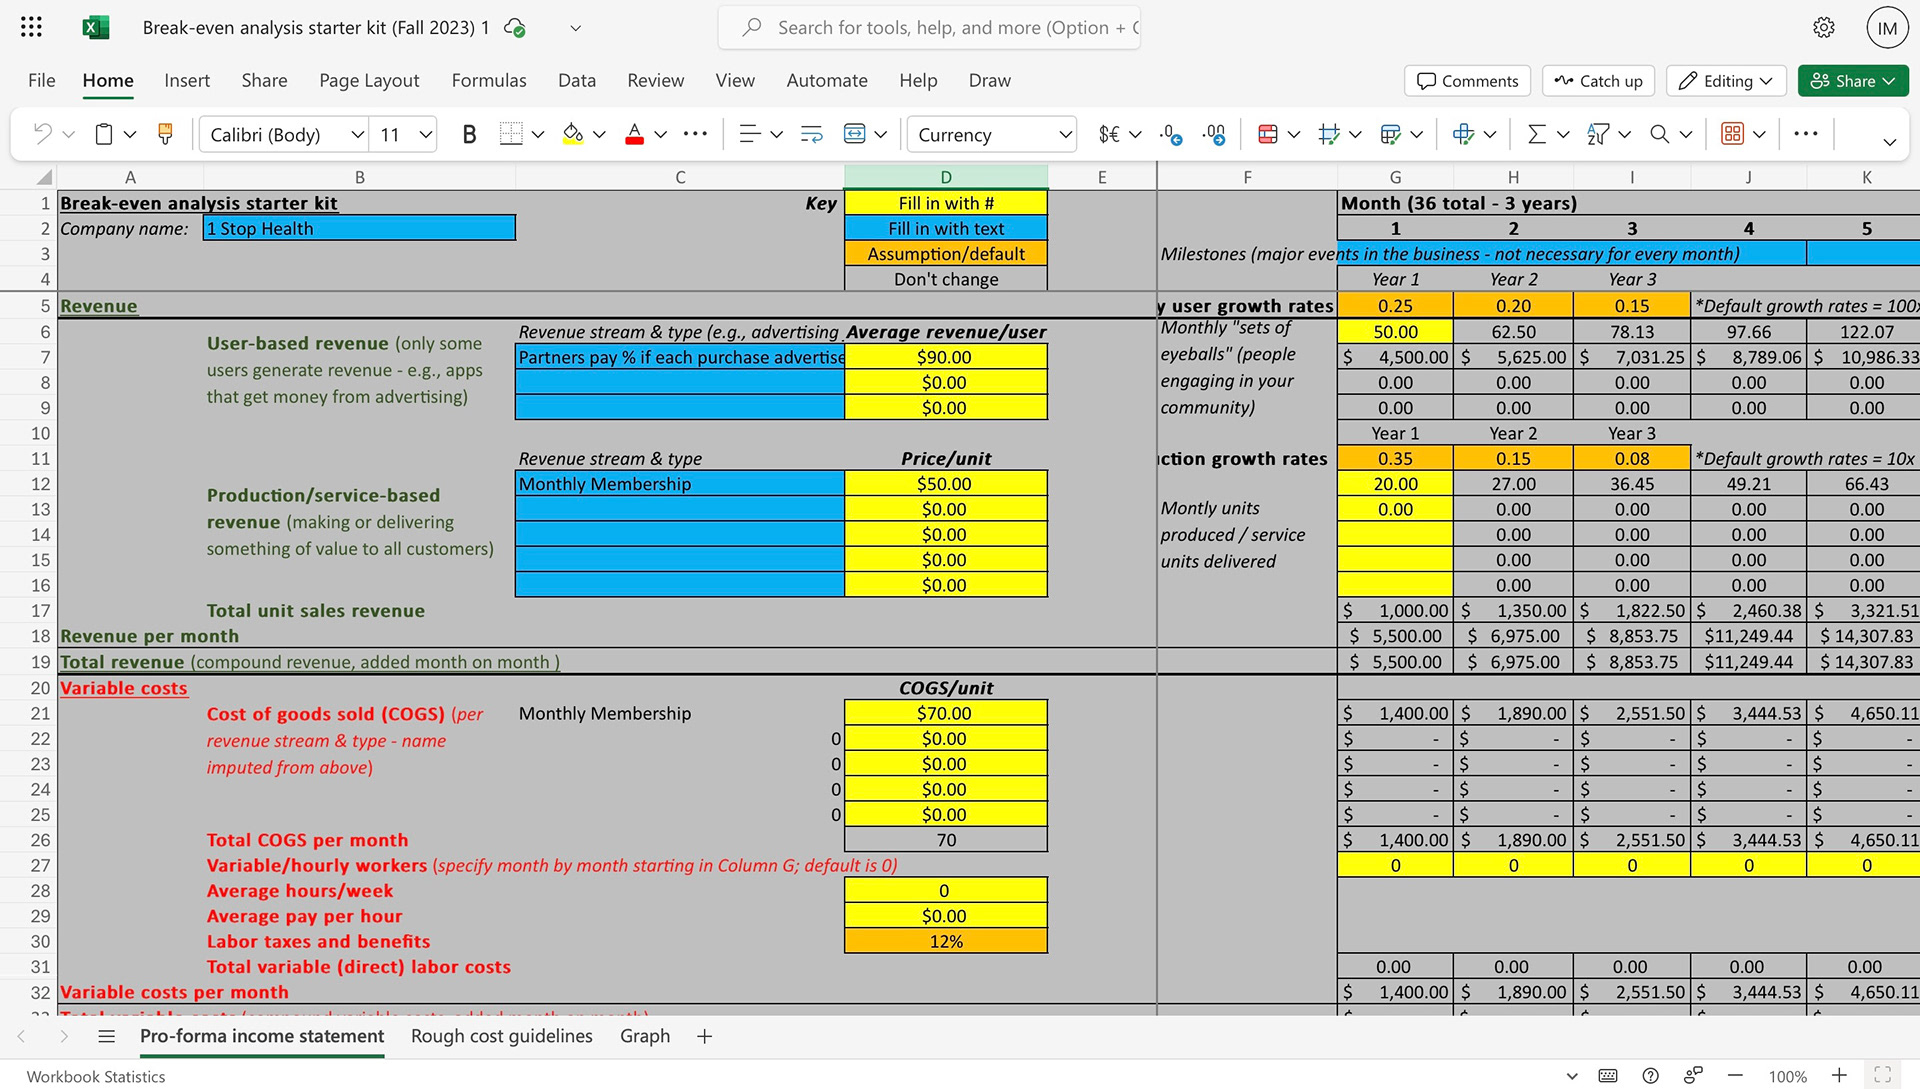Expand fill color palette arrow

599,134
